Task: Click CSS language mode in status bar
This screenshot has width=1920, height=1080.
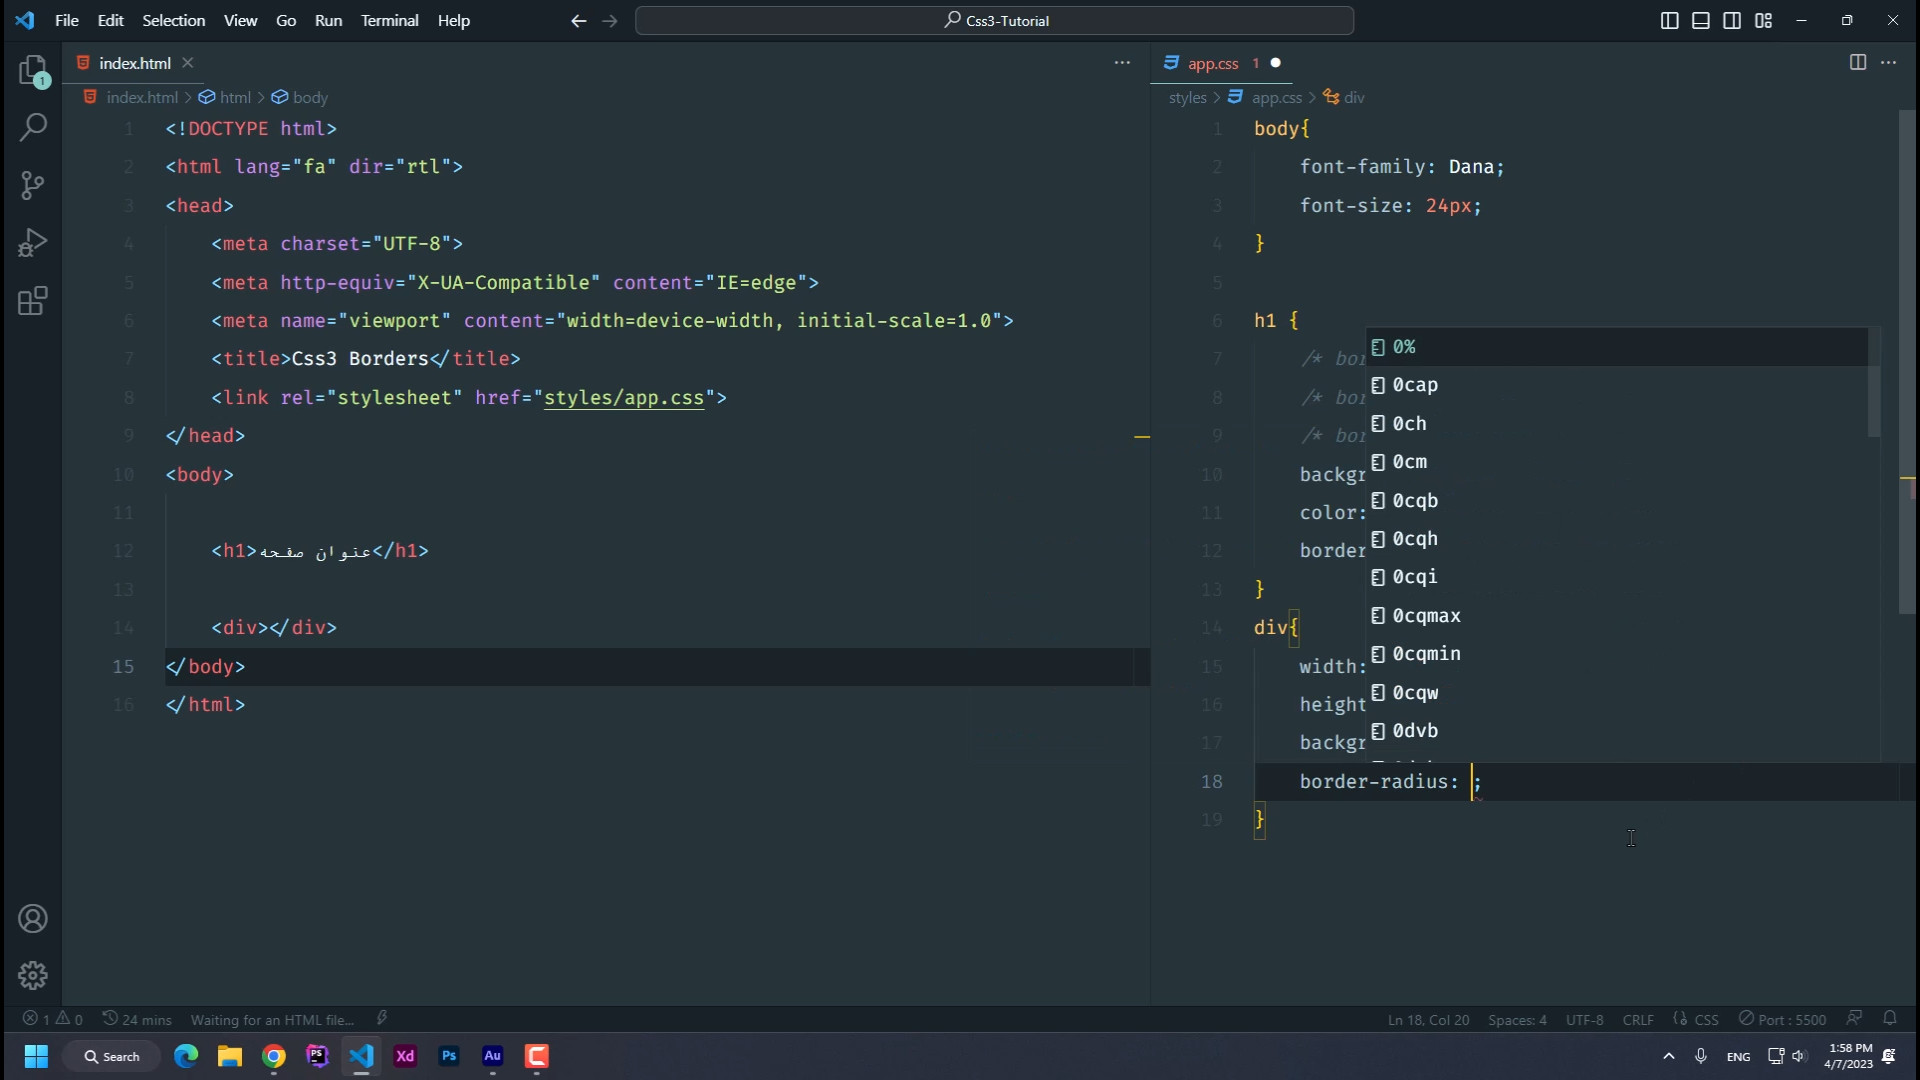Action: pos(1706,1019)
